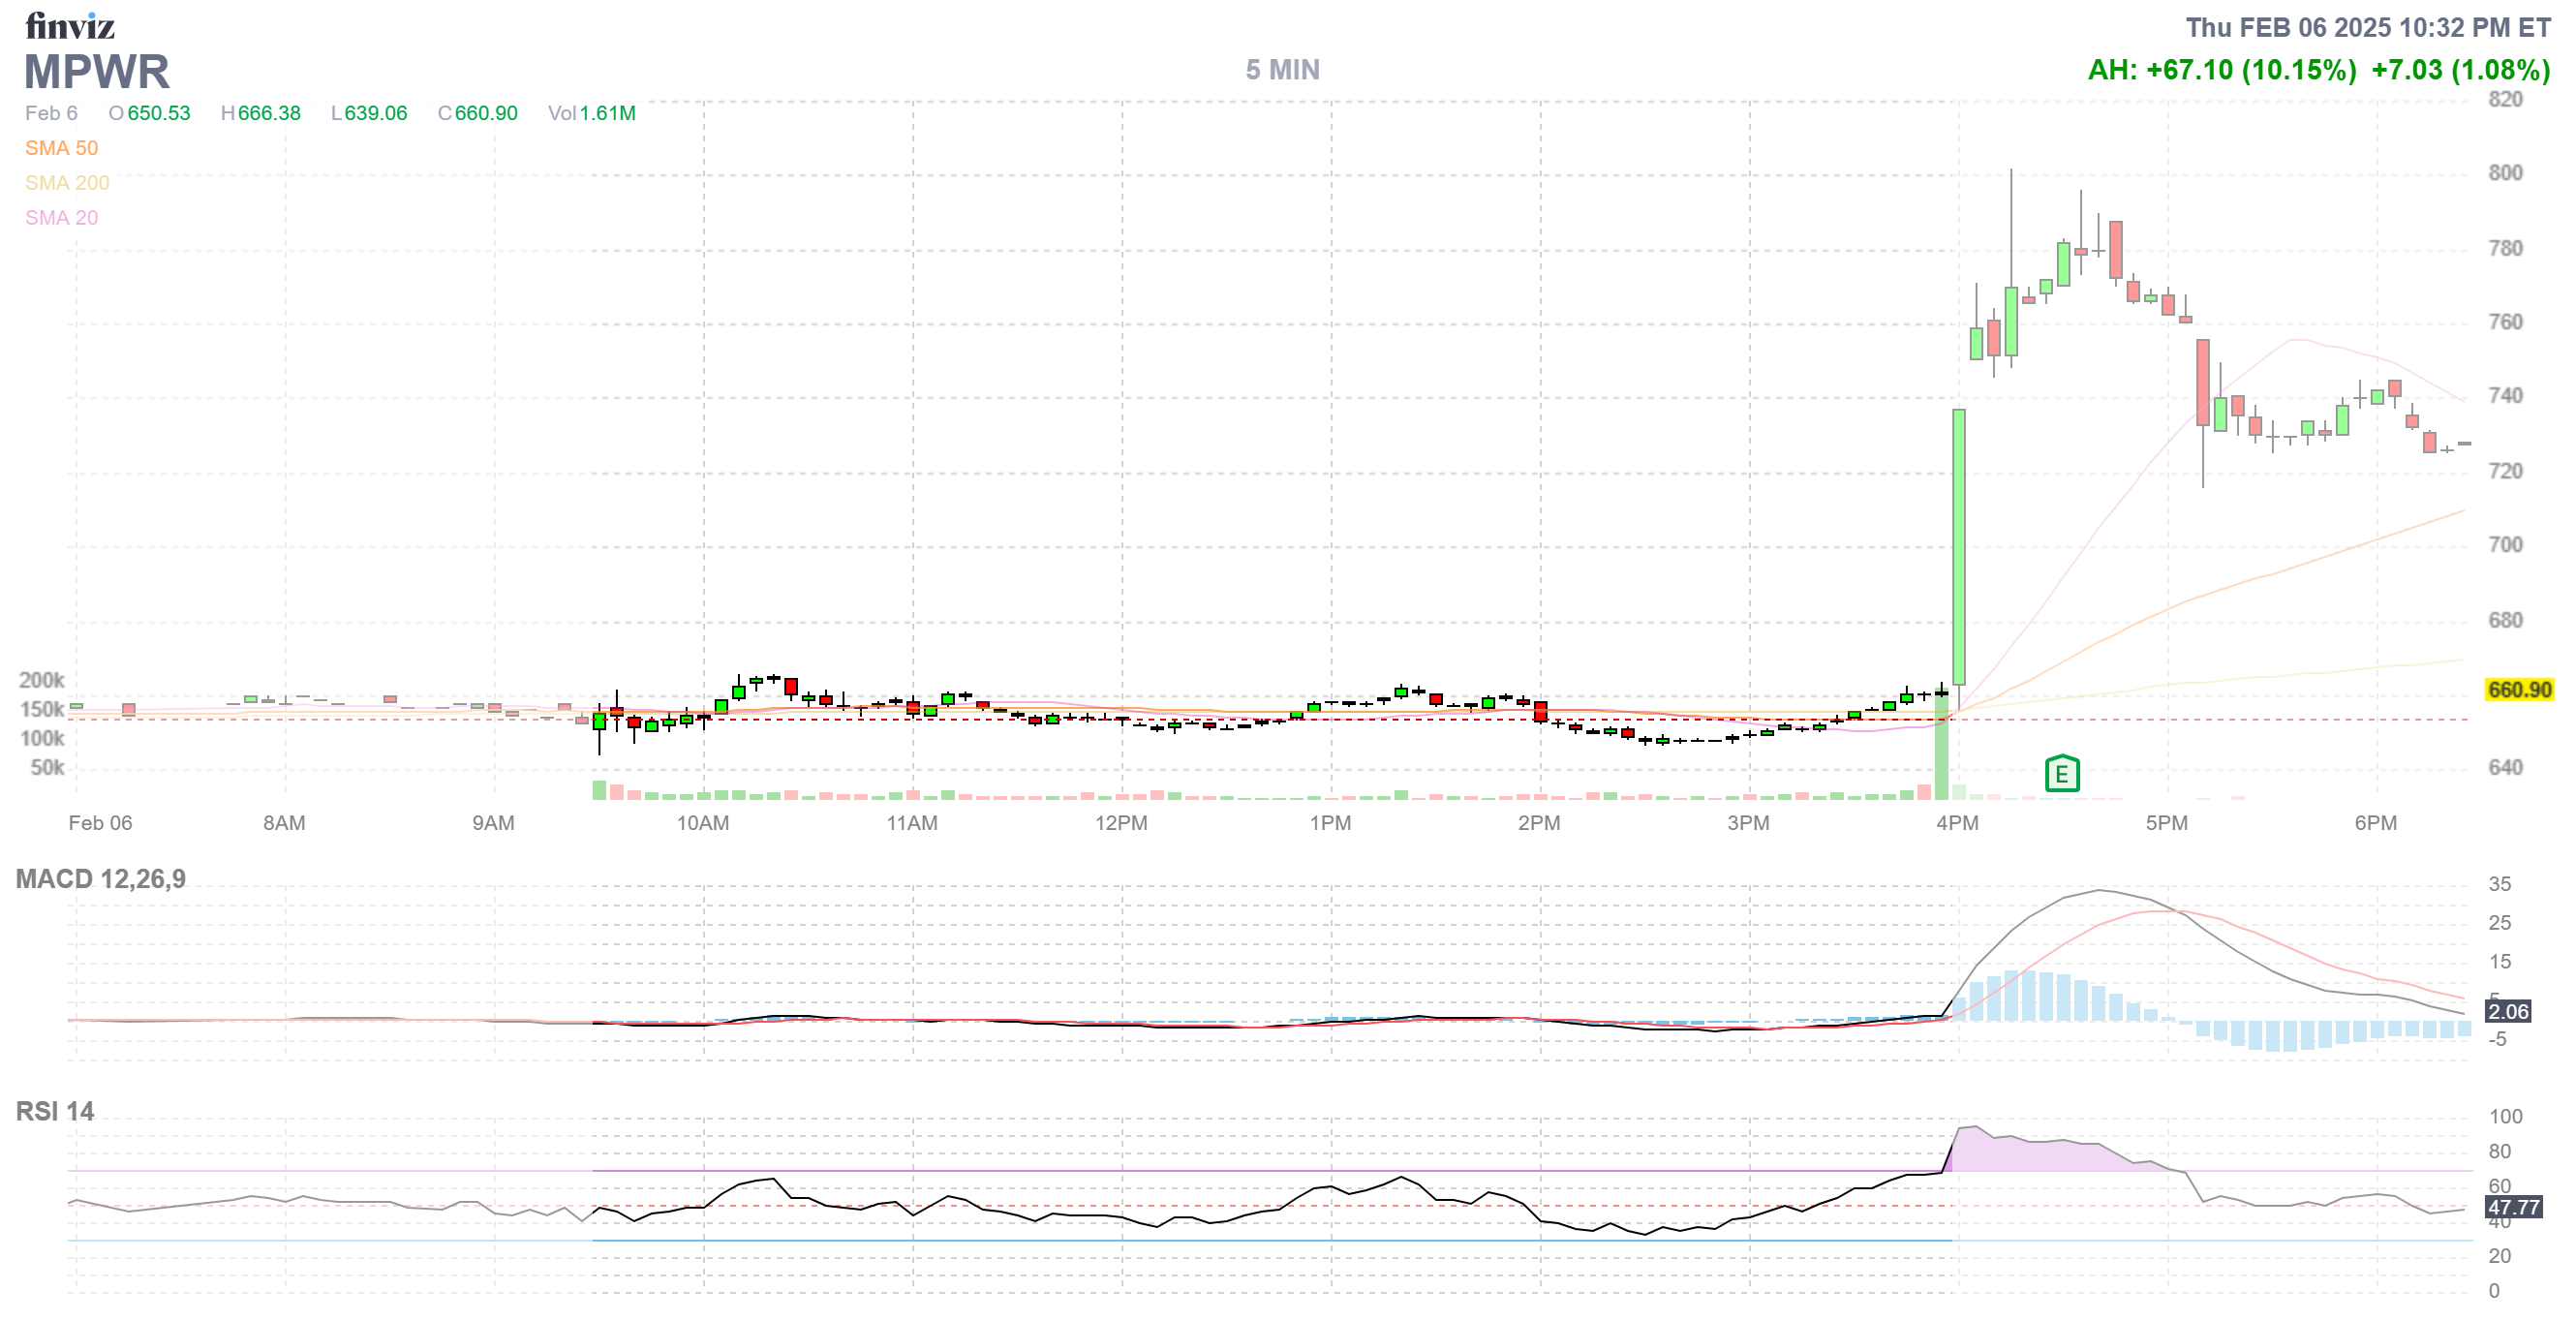Click the Thu FEB 06 2025 timestamp
The height and width of the screenshot is (1321, 2576).
[2367, 27]
